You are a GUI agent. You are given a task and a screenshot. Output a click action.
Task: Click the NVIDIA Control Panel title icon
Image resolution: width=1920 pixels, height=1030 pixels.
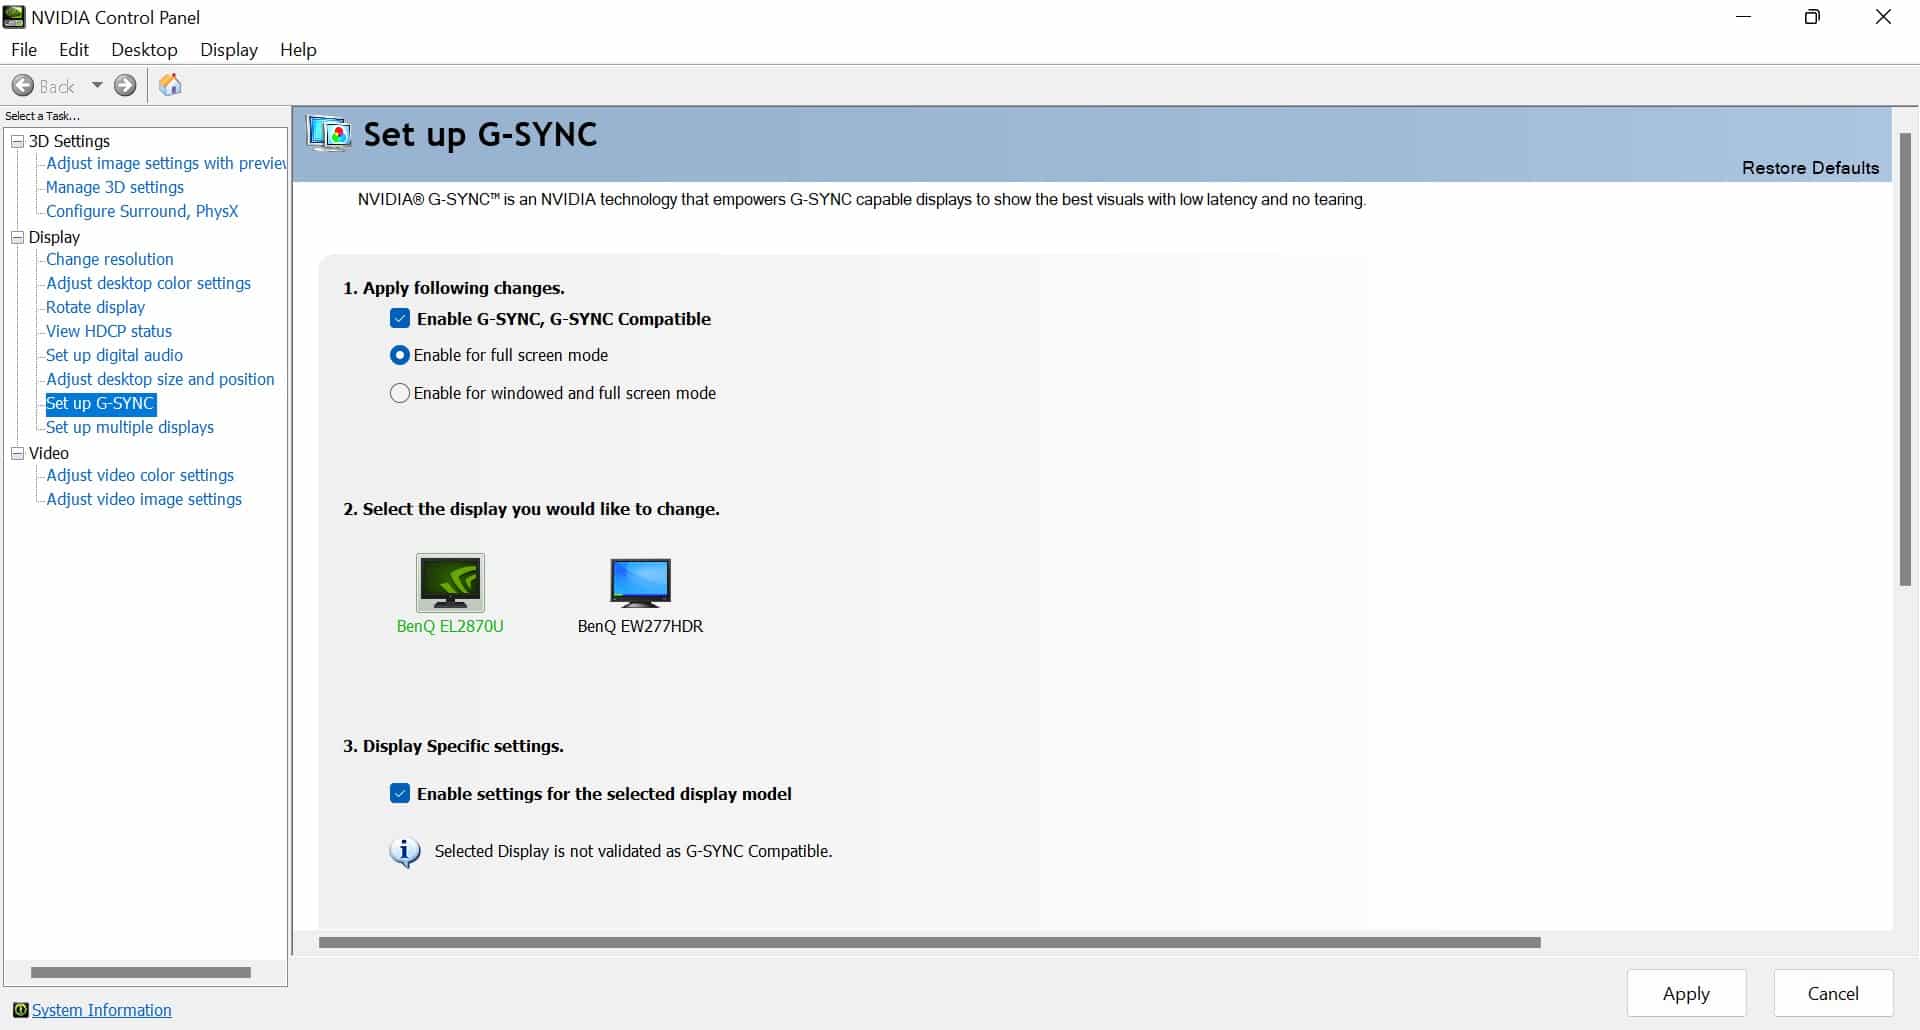click(14, 17)
